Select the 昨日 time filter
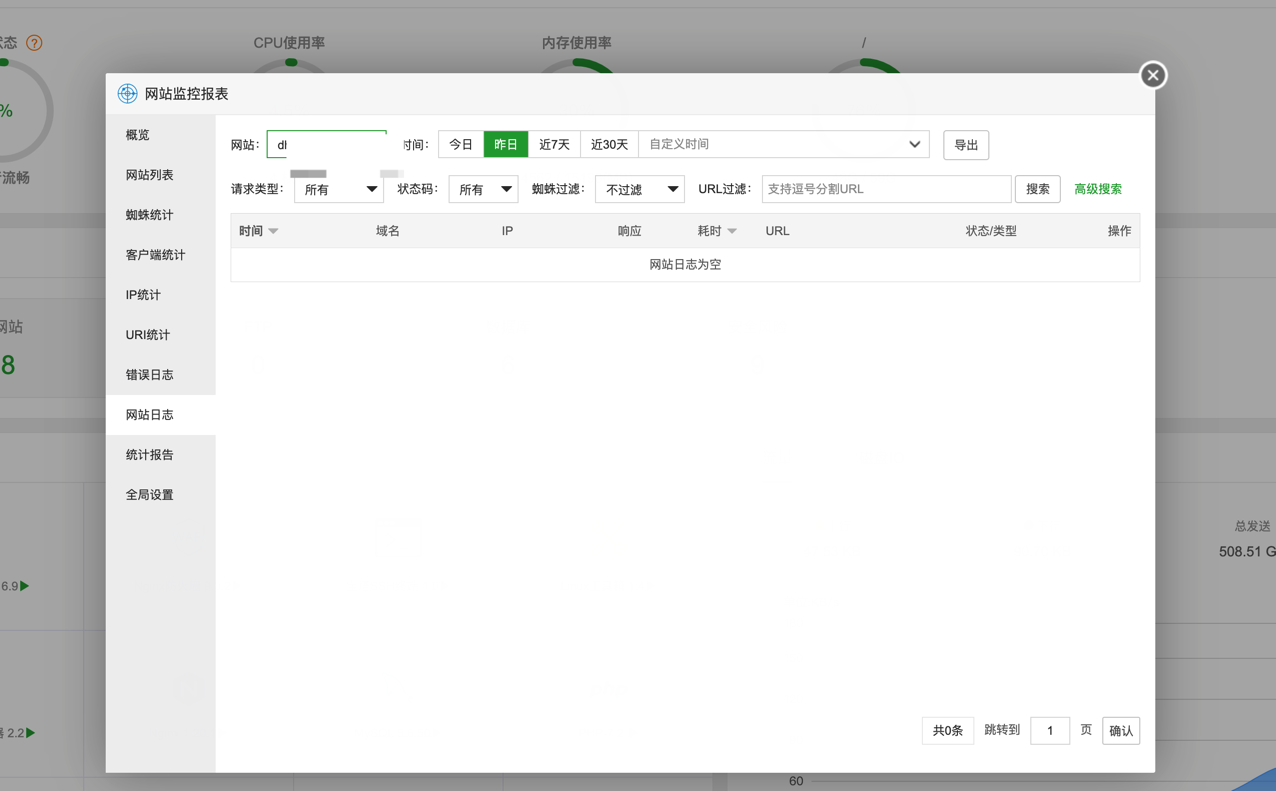The height and width of the screenshot is (791, 1276). tap(506, 144)
